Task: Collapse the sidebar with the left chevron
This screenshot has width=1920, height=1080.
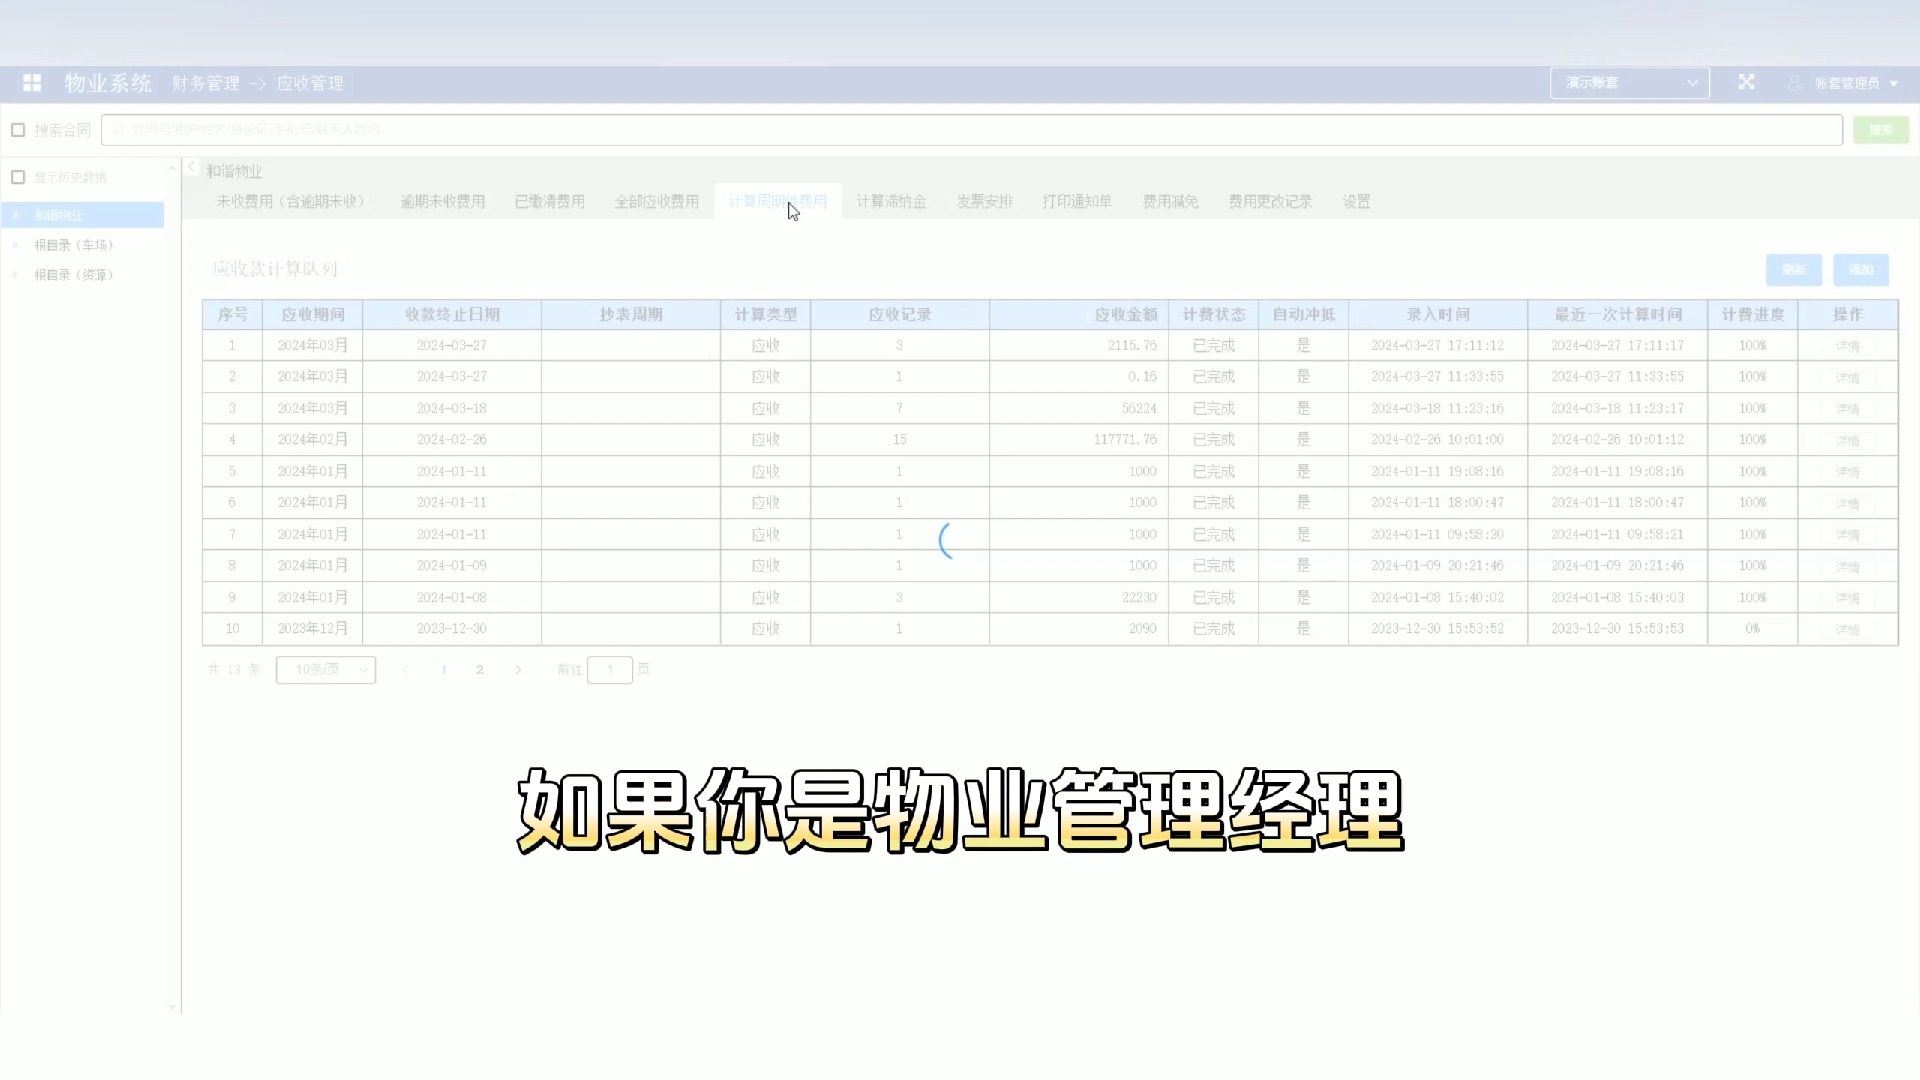Action: pos(191,167)
